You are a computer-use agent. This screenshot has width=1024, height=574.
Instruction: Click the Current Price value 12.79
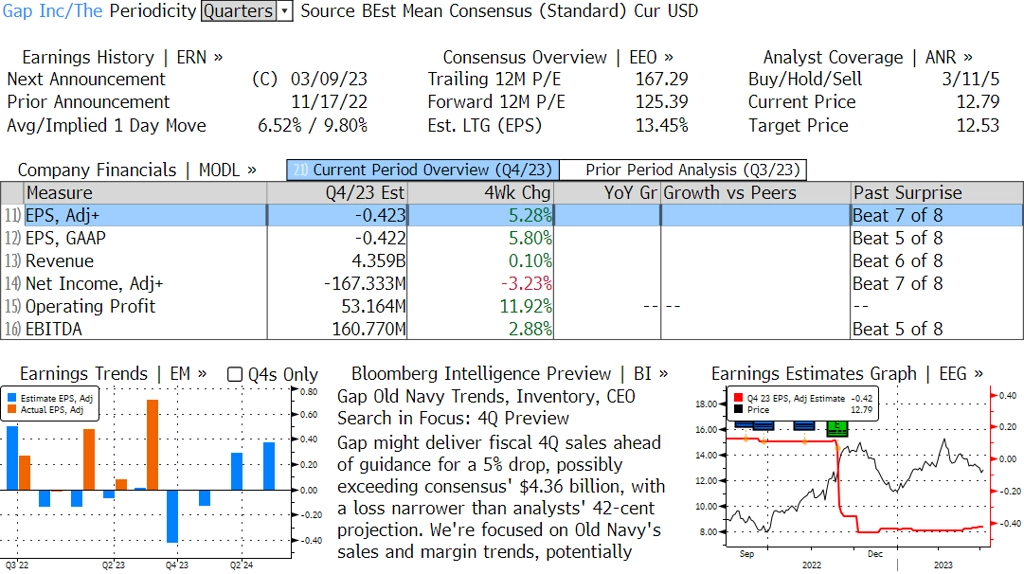(978, 102)
